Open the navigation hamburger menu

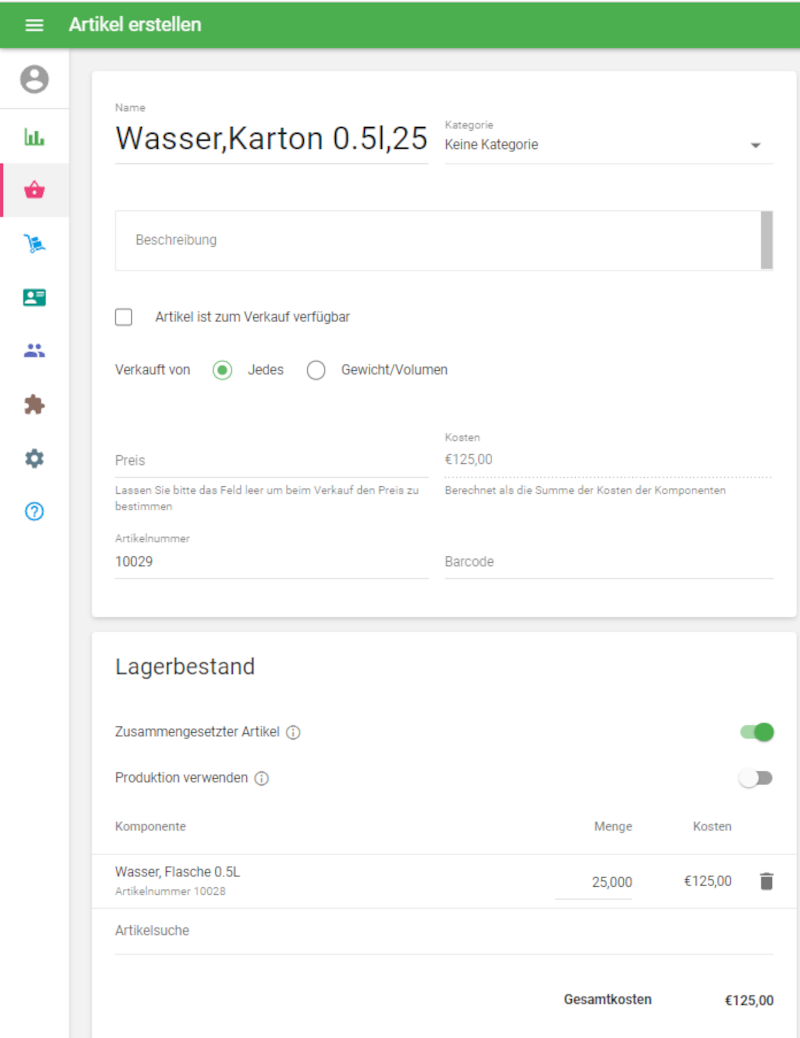(x=35, y=24)
